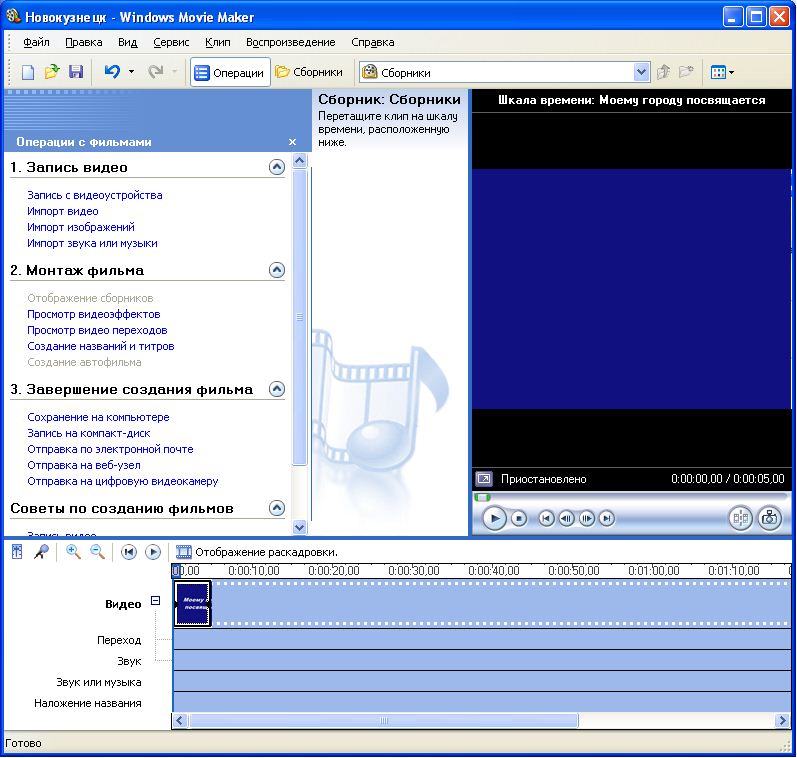Click the up one level icon

coord(663,72)
